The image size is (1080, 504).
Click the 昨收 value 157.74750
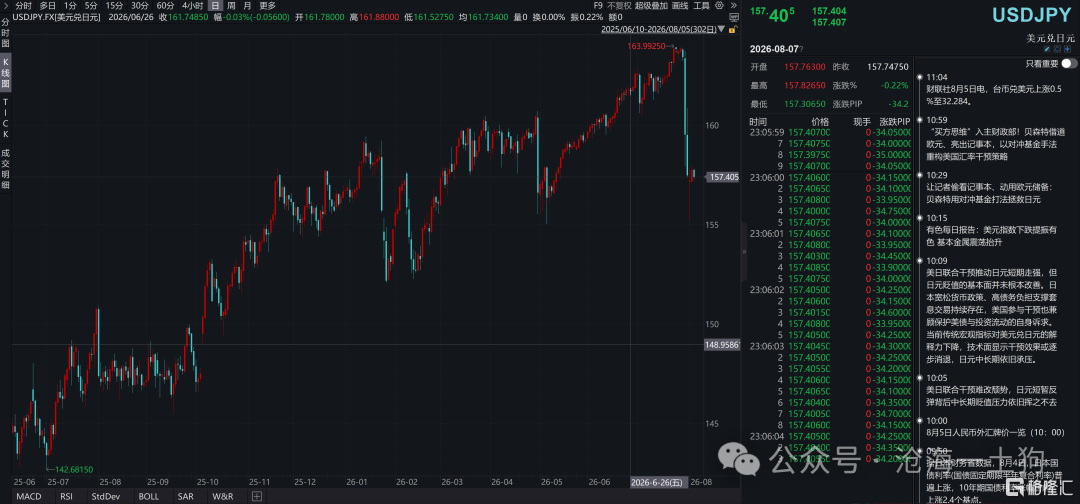(889, 67)
